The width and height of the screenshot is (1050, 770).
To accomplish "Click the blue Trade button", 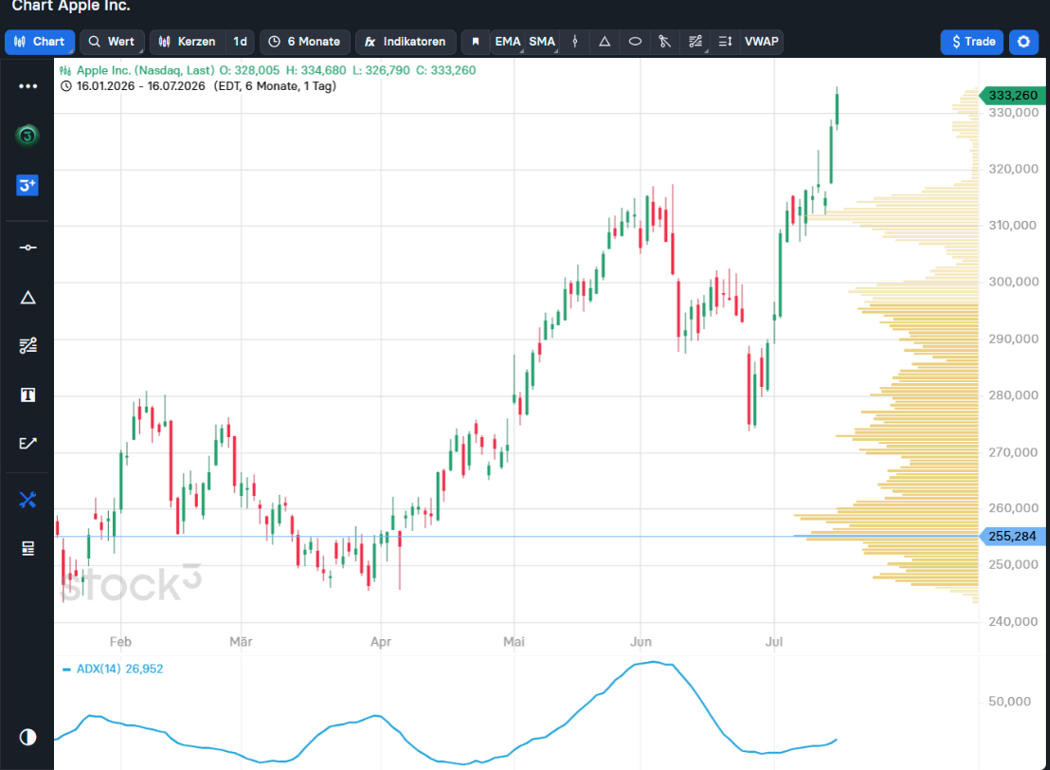I will pyautogui.click(x=972, y=42).
